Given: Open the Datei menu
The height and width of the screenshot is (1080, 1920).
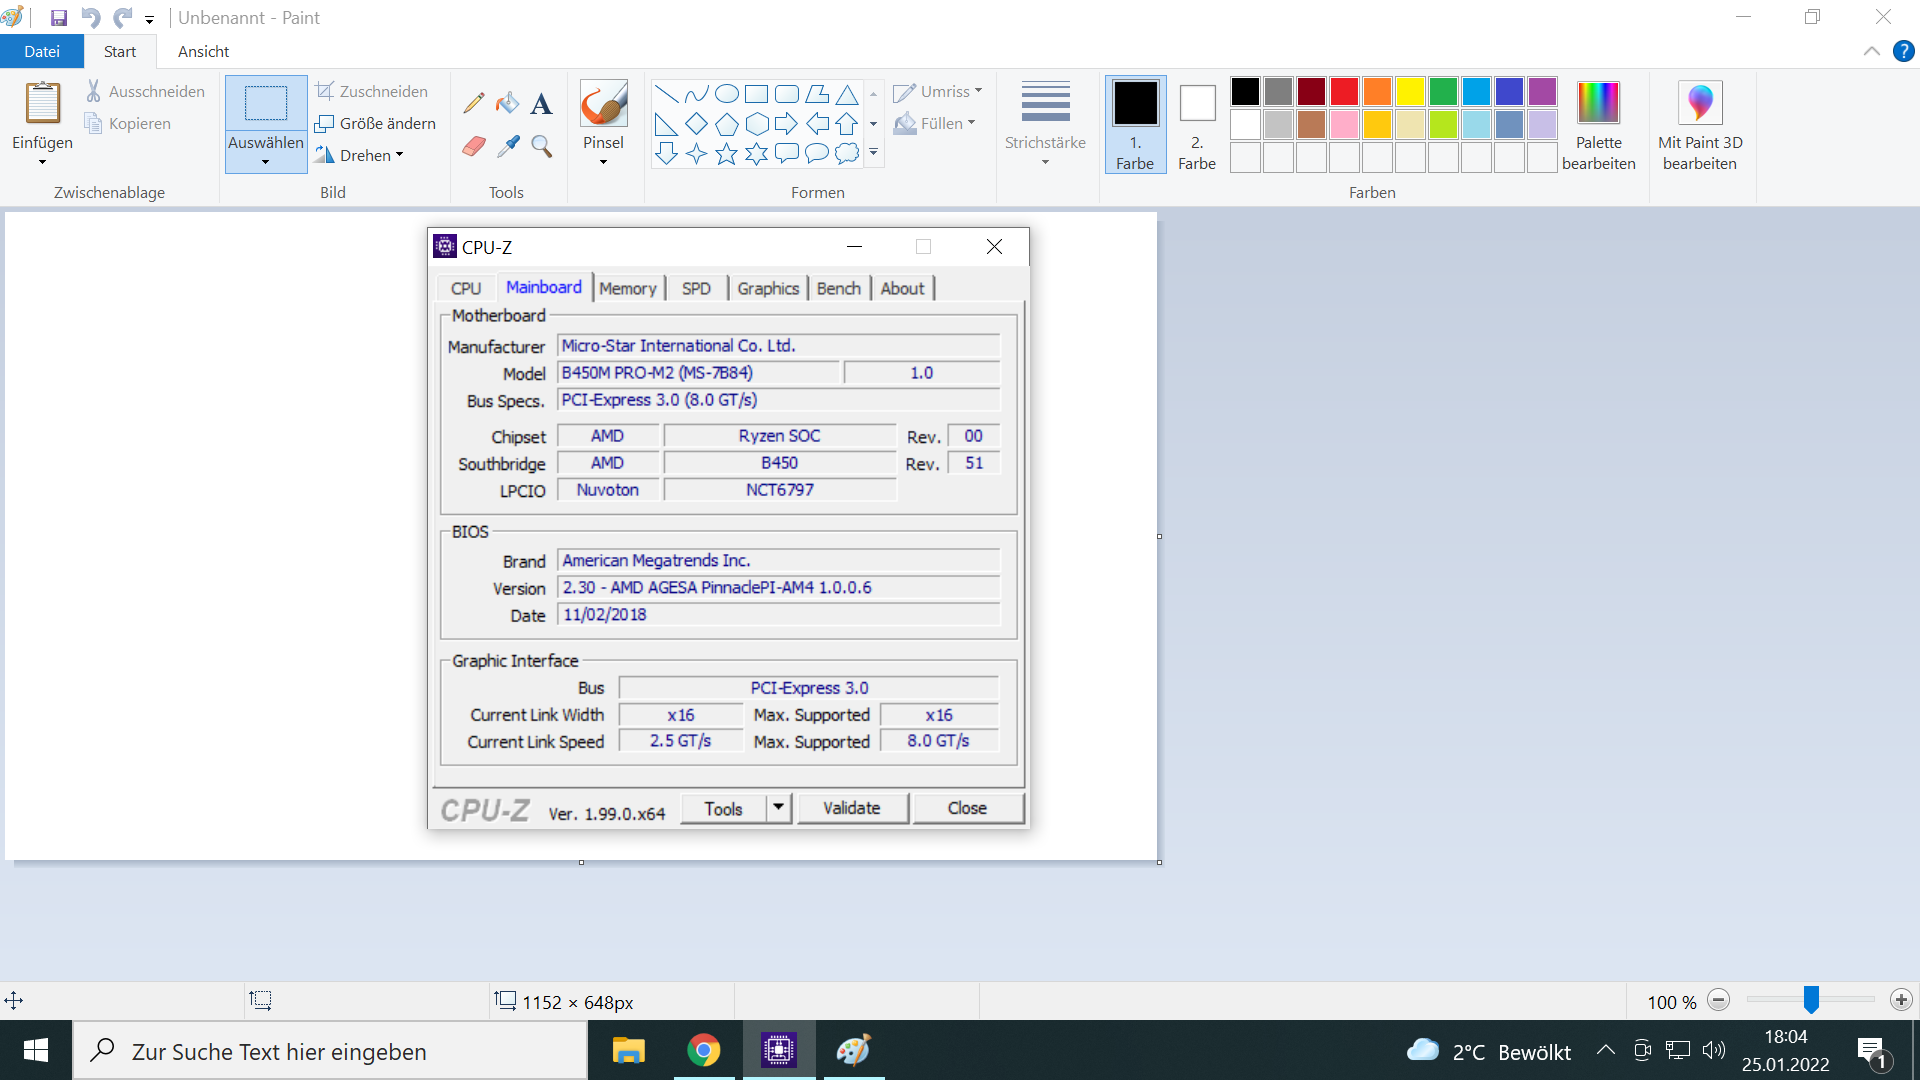Looking at the screenshot, I should (42, 52).
